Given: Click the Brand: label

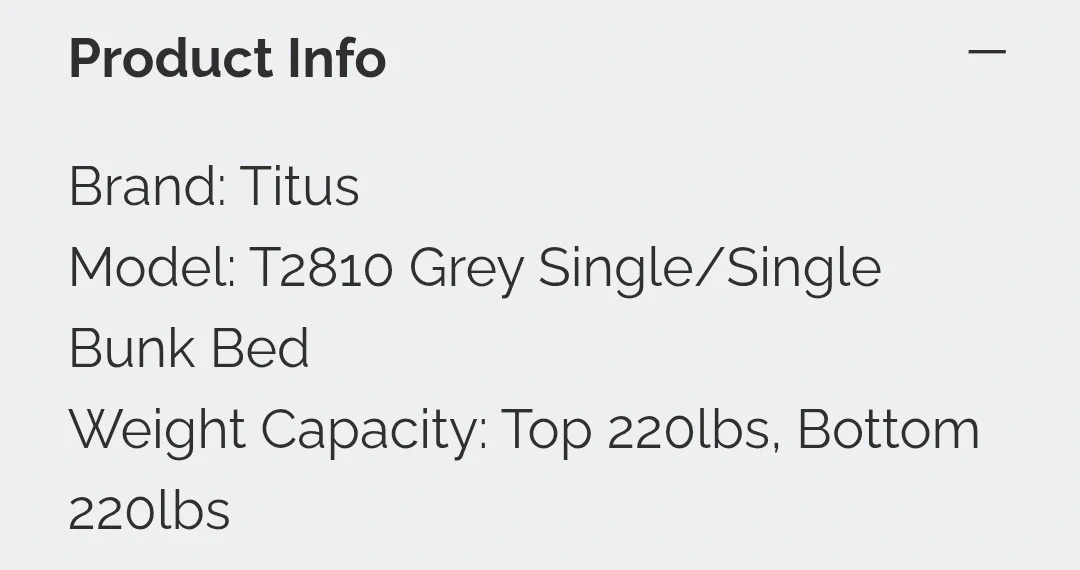Looking at the screenshot, I should [147, 187].
